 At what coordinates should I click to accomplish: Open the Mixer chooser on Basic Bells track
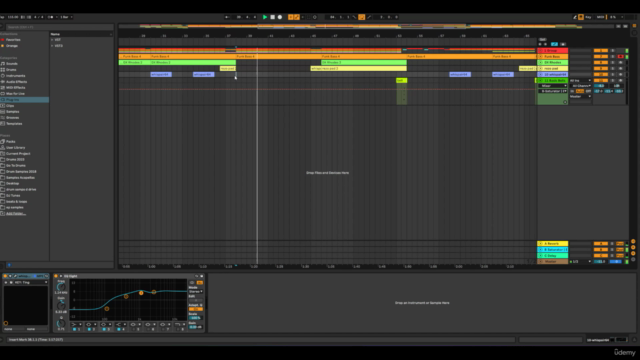pyautogui.click(x=552, y=86)
